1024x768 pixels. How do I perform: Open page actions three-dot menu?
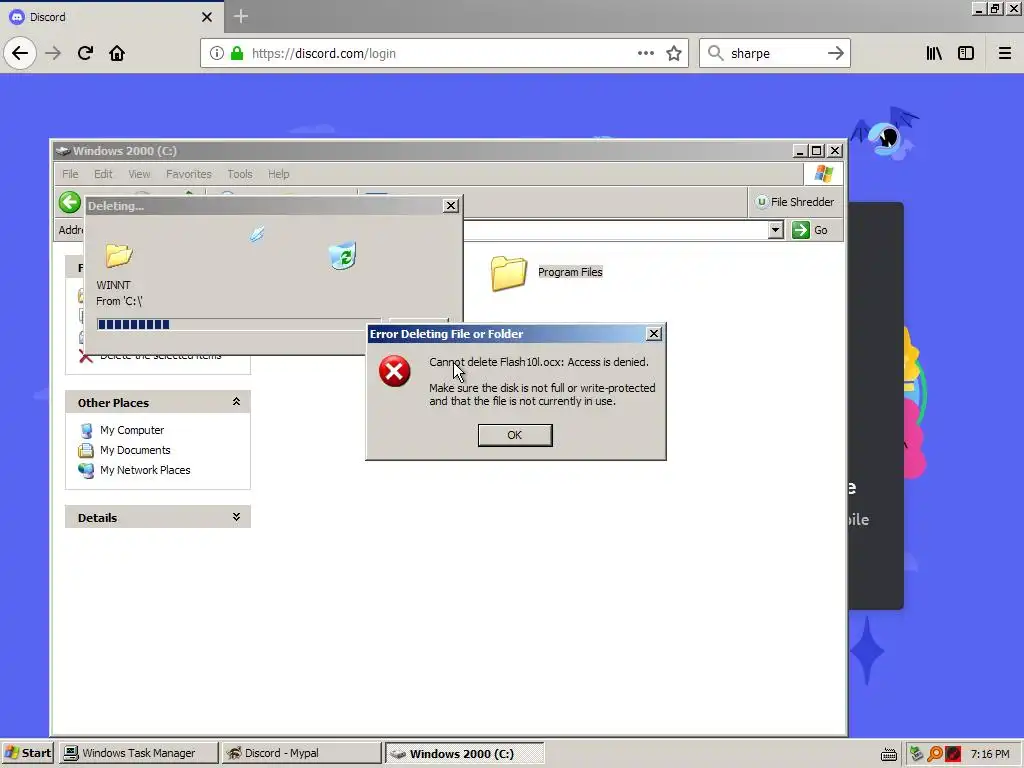point(645,53)
